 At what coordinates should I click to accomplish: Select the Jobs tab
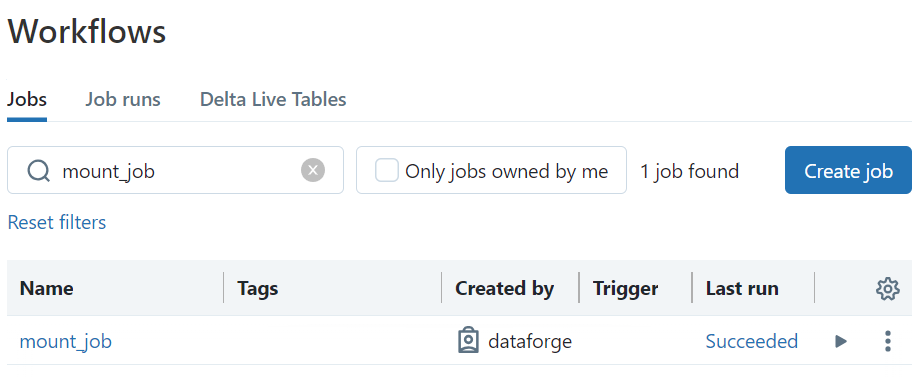[27, 99]
